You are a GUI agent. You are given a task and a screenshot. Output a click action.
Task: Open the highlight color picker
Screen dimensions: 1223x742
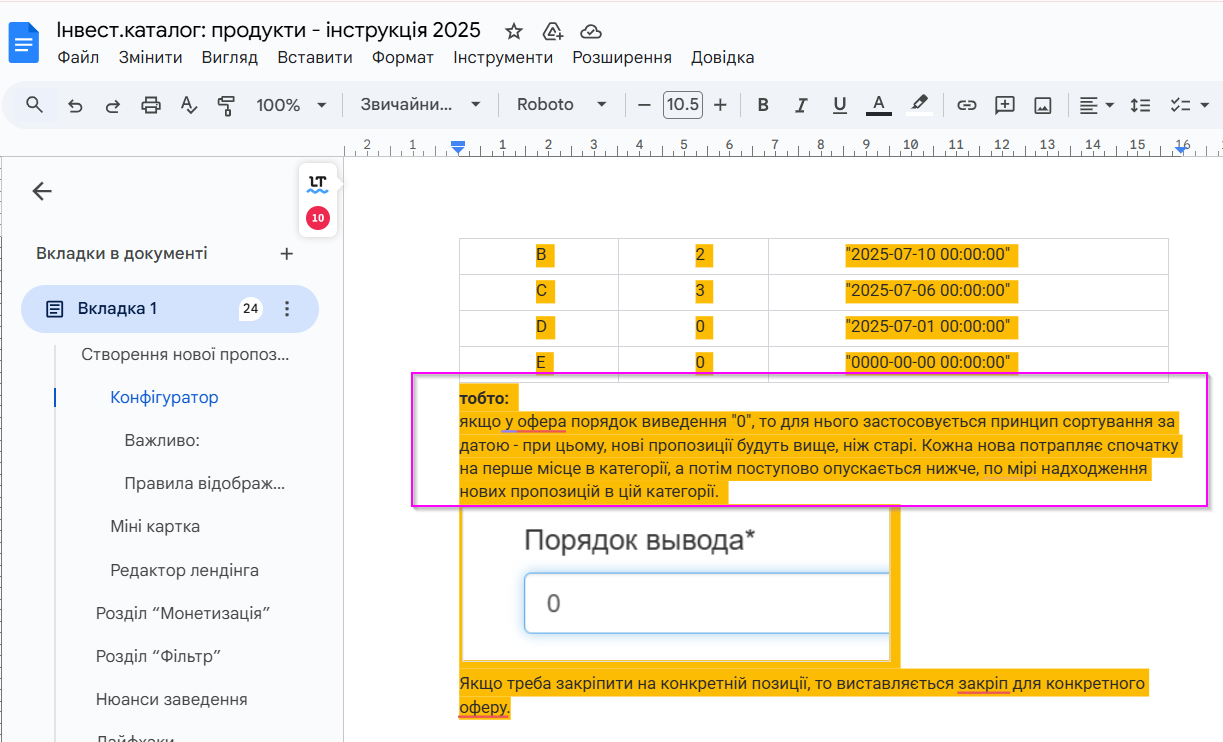click(x=919, y=105)
